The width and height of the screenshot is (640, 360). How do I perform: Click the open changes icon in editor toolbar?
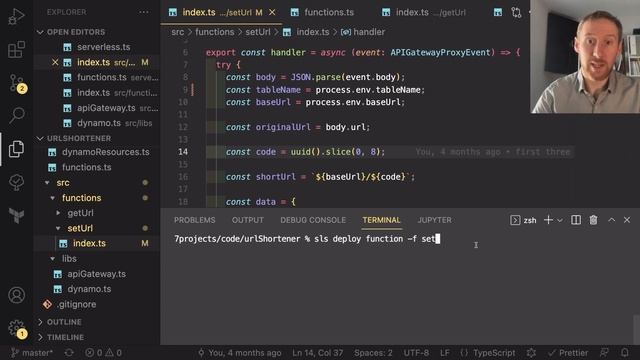(x=516, y=13)
